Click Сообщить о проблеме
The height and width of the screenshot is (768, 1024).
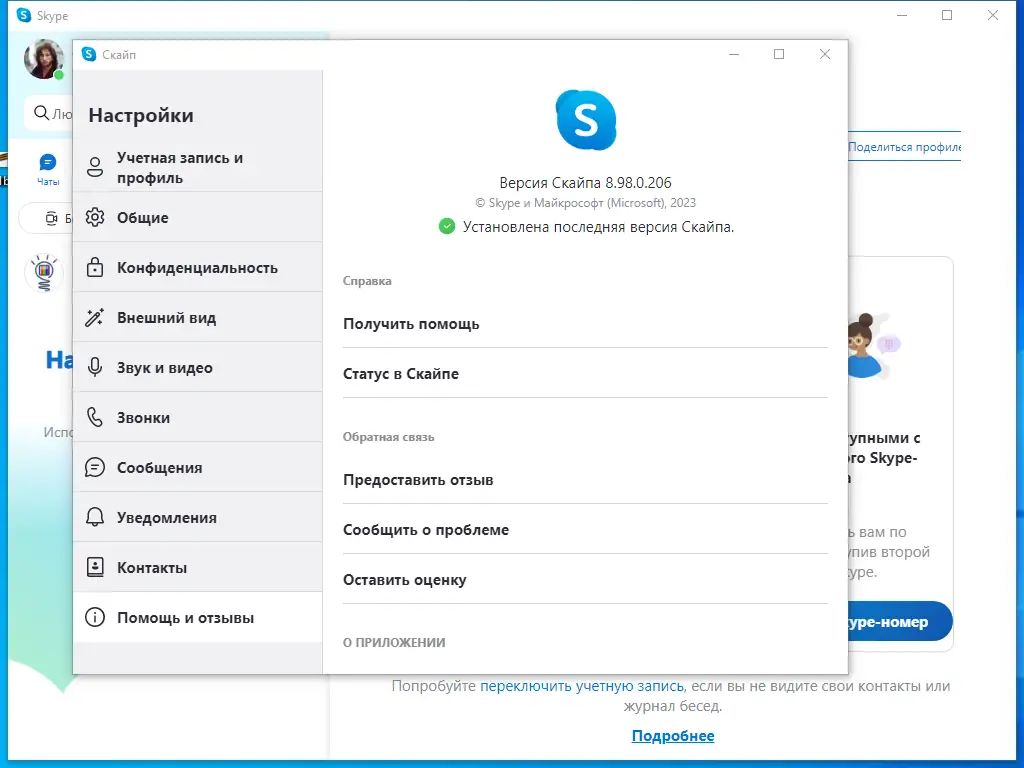pos(585,530)
